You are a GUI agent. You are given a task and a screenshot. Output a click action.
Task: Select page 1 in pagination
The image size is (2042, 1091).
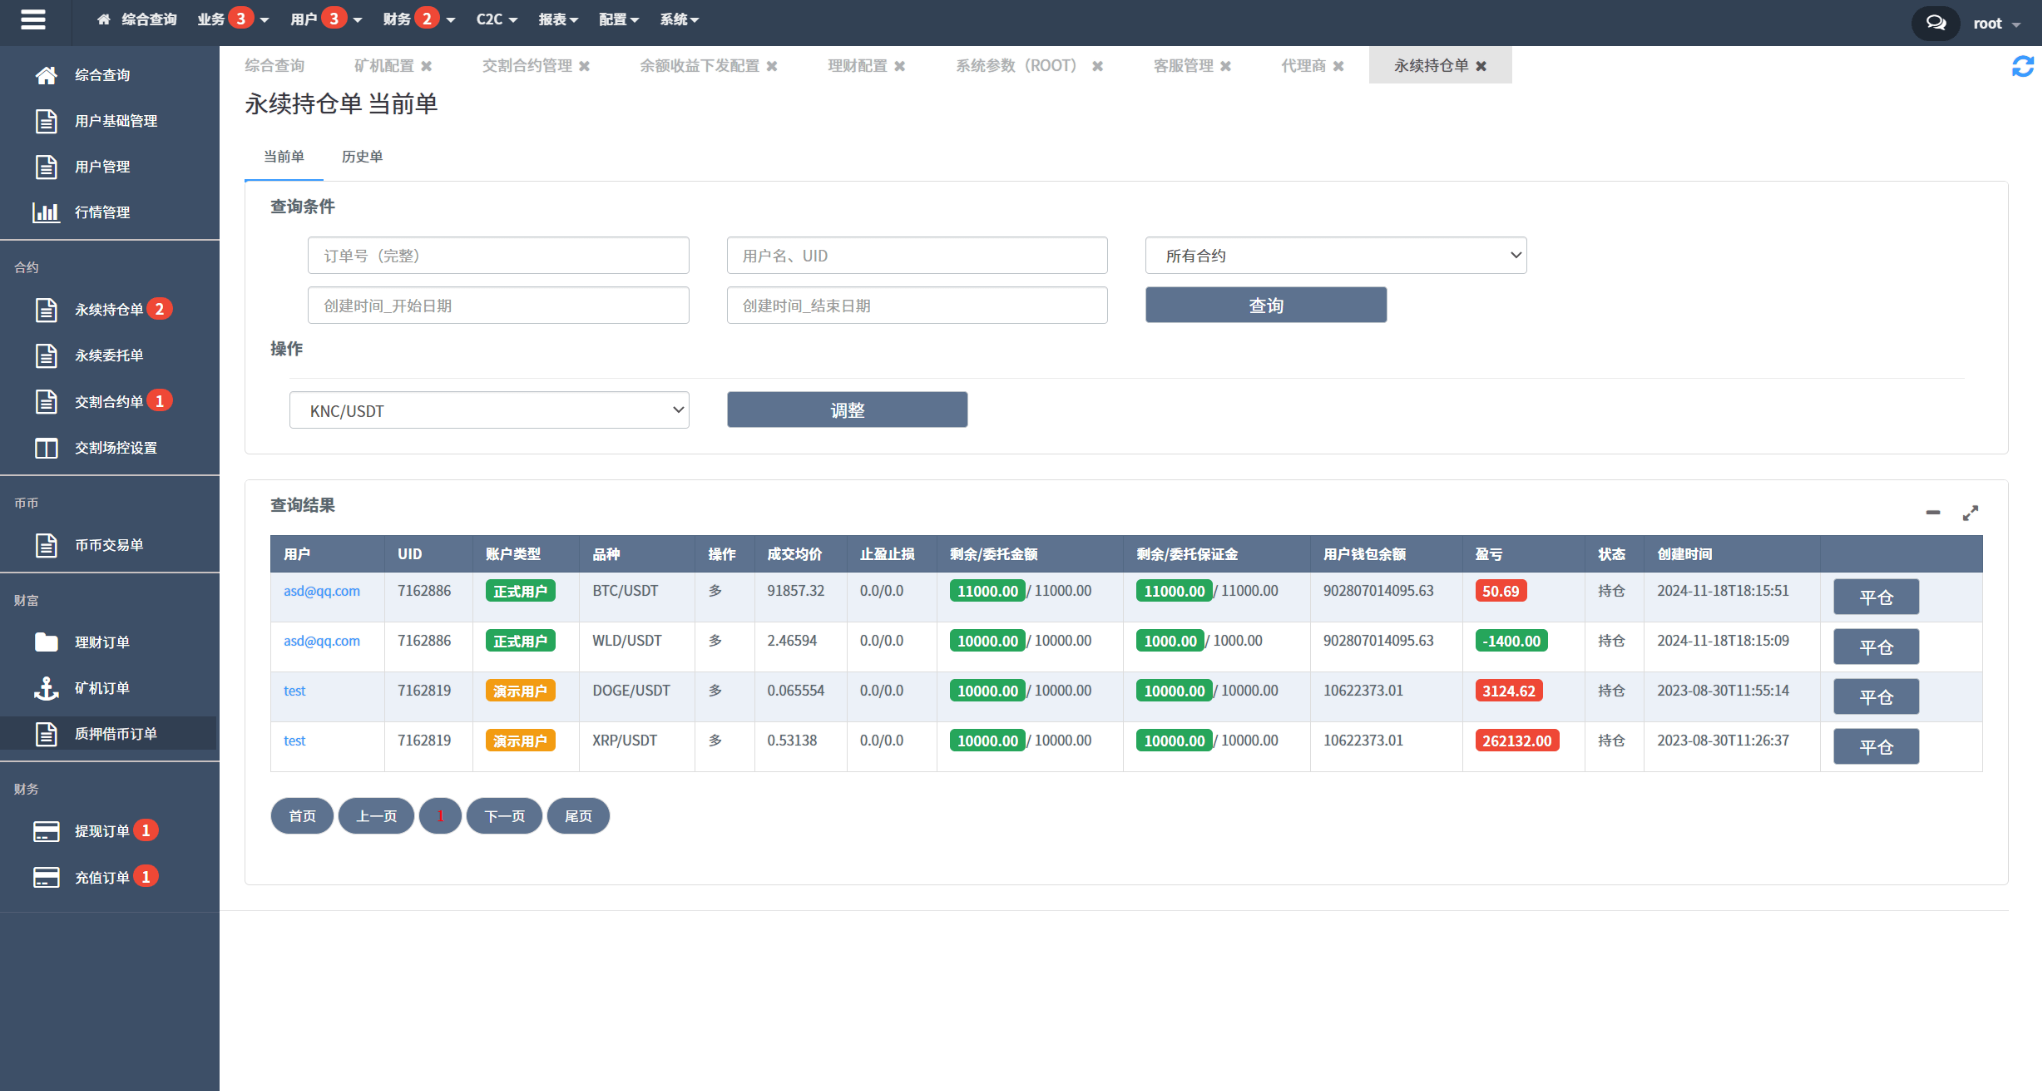(x=440, y=817)
